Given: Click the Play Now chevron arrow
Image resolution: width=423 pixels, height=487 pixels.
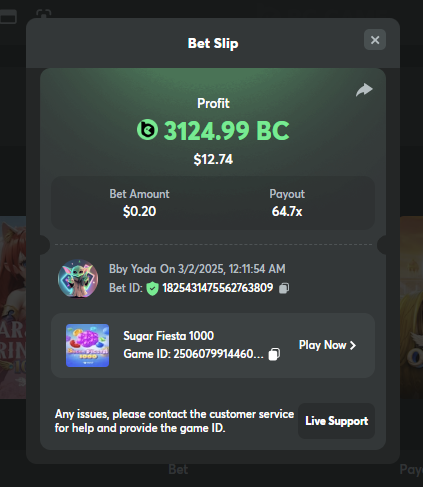Looking at the screenshot, I should 353,345.
